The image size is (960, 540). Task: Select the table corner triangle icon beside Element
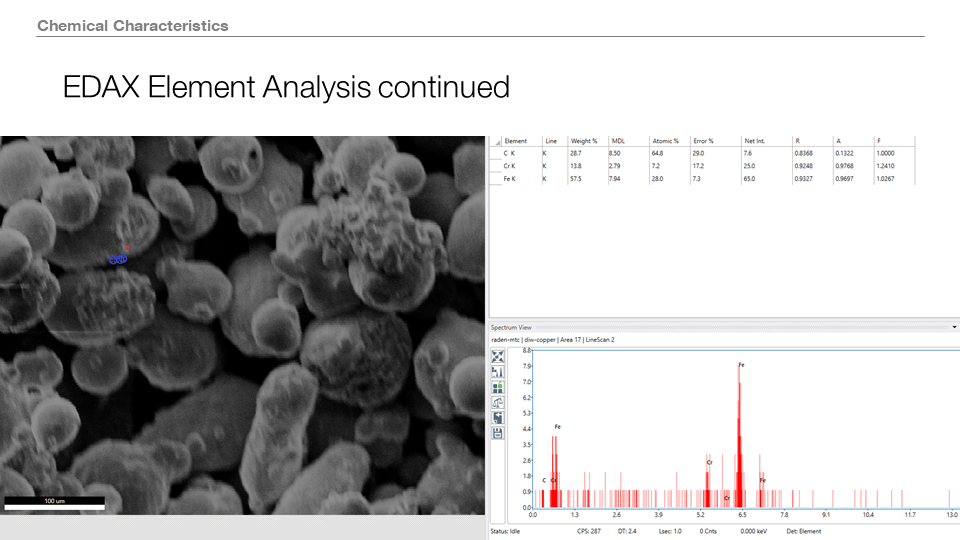coord(496,141)
